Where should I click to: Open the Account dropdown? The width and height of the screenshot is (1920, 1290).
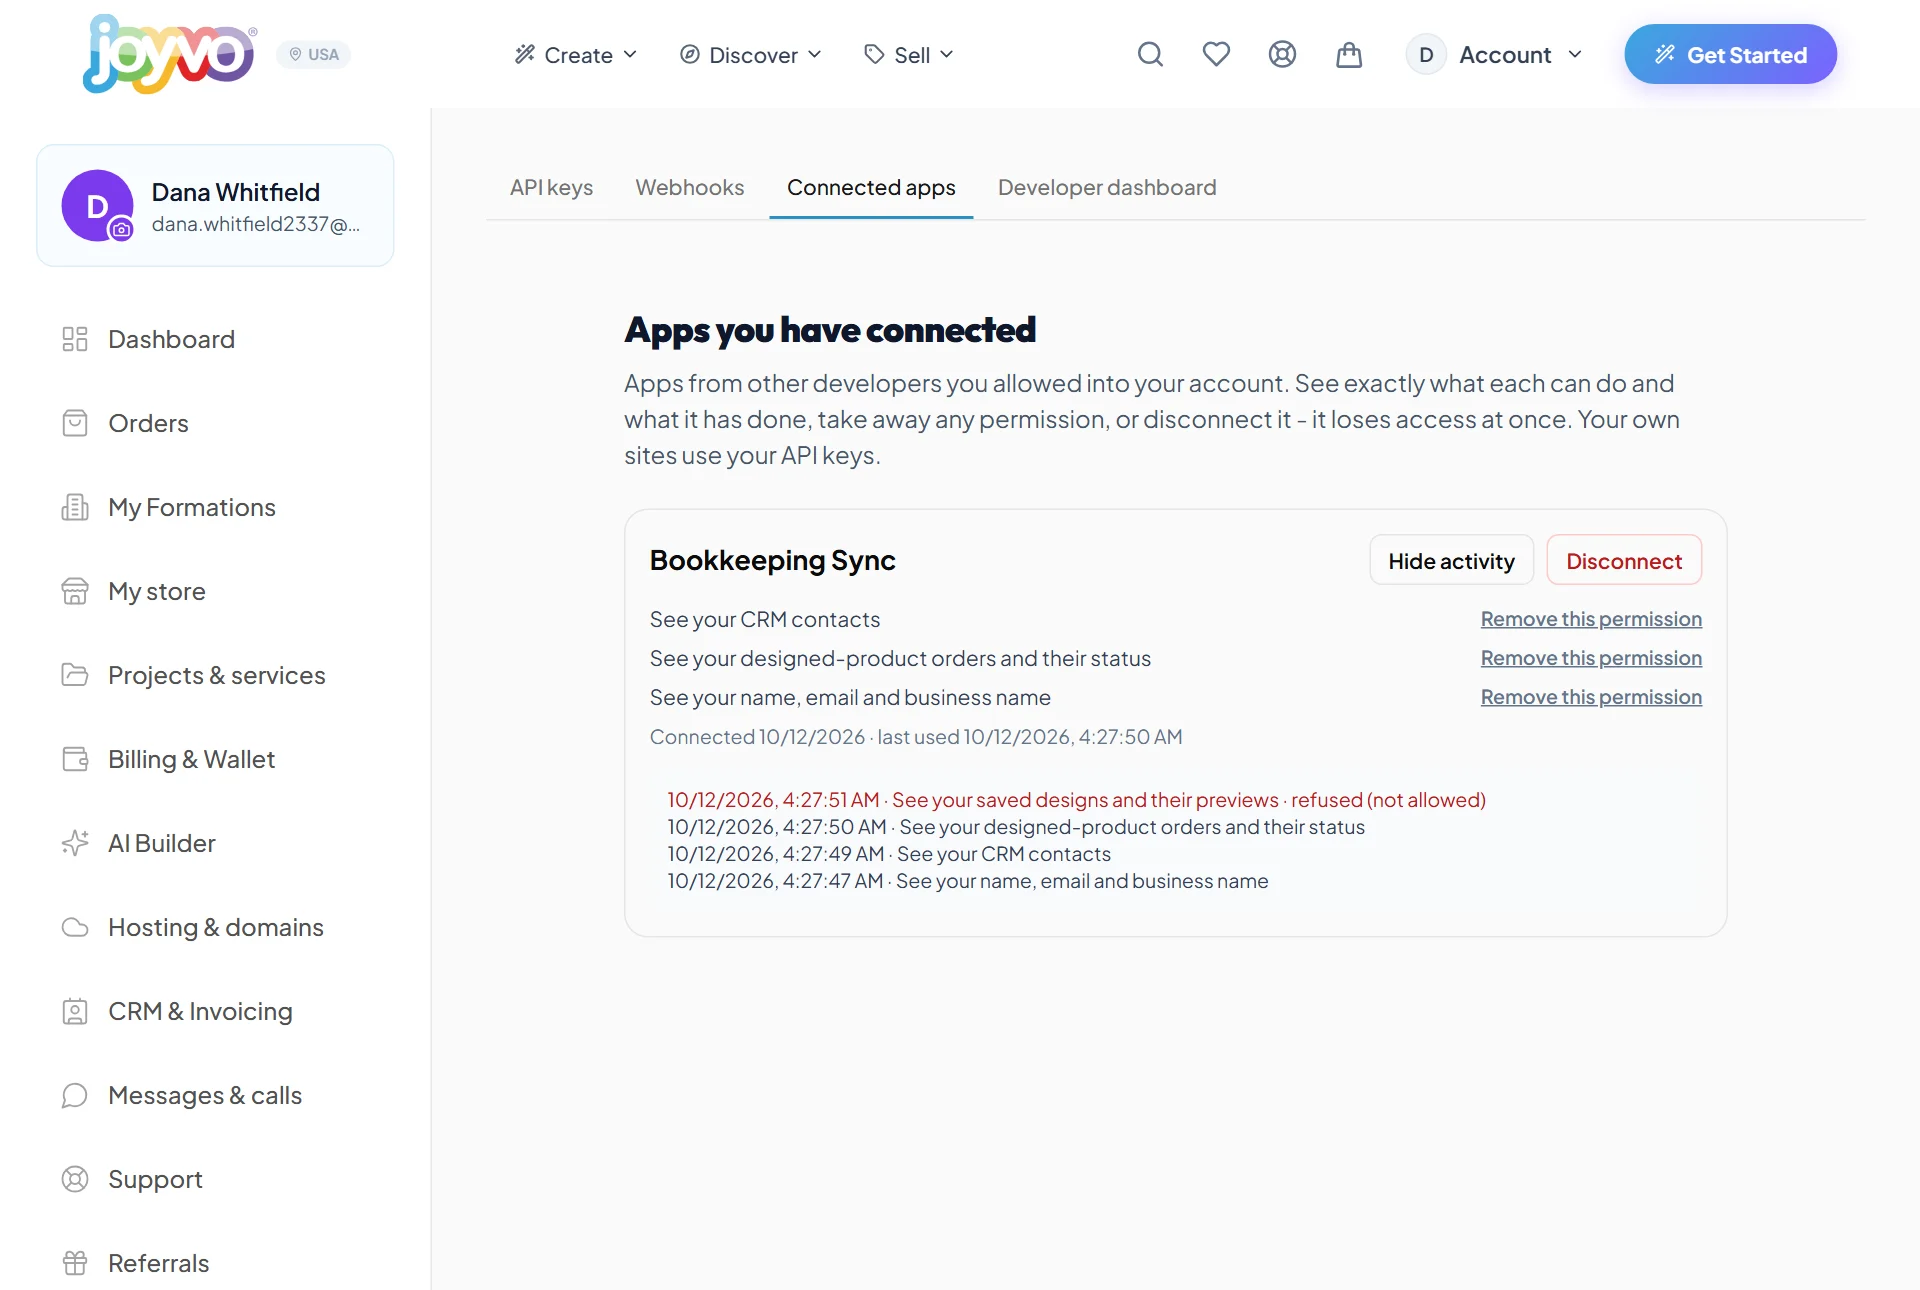coord(1494,54)
